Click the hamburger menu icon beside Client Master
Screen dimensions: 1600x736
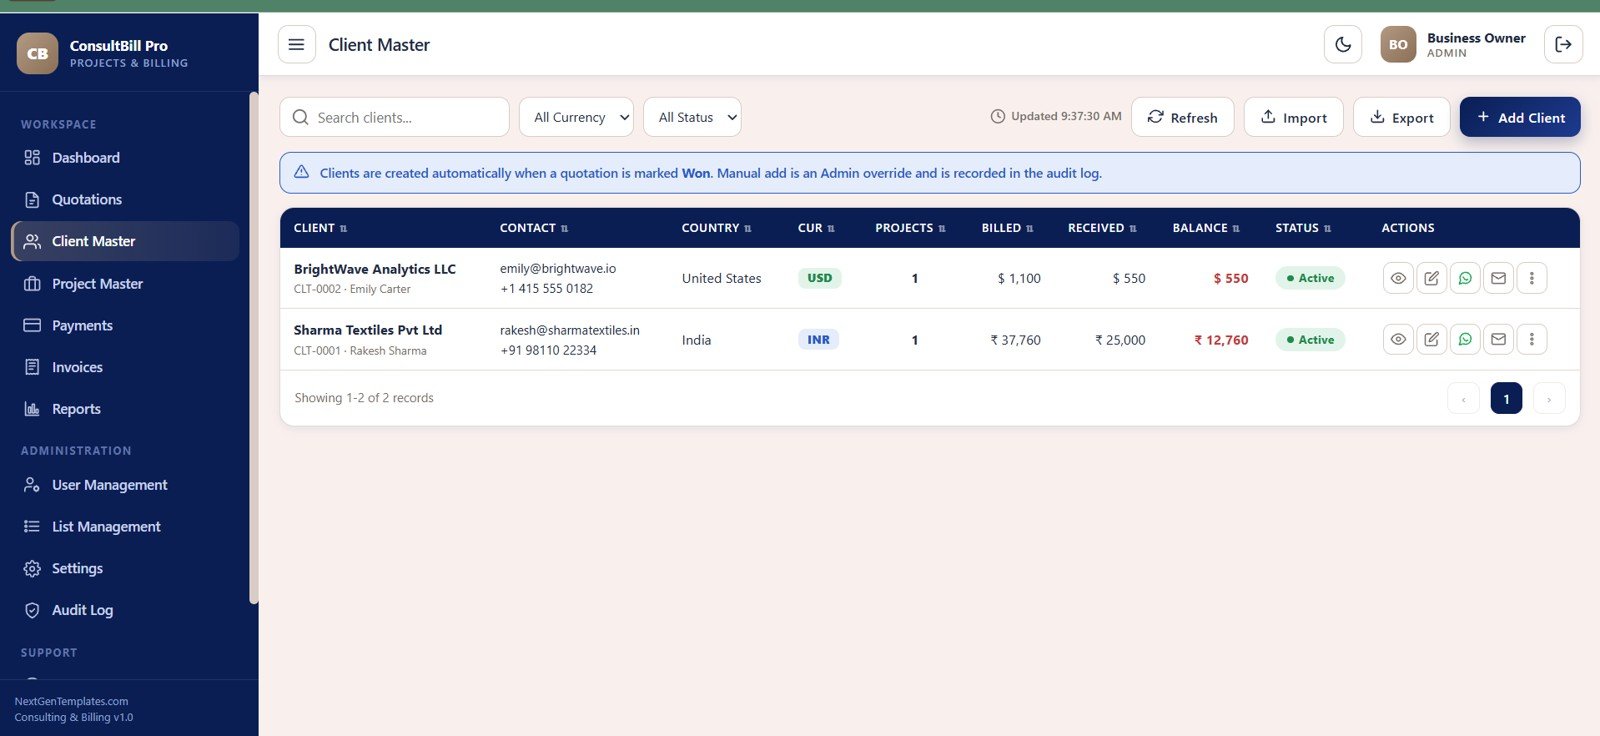[x=296, y=44]
